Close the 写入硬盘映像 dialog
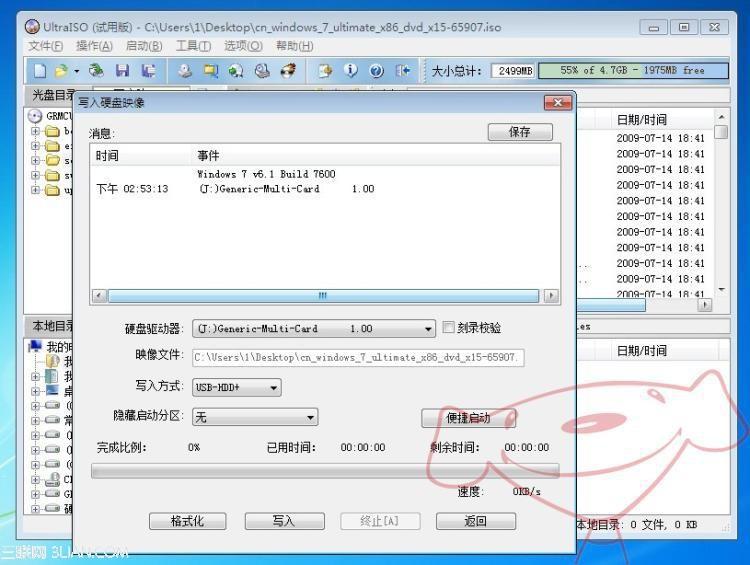This screenshot has width=750, height=565. [x=558, y=102]
